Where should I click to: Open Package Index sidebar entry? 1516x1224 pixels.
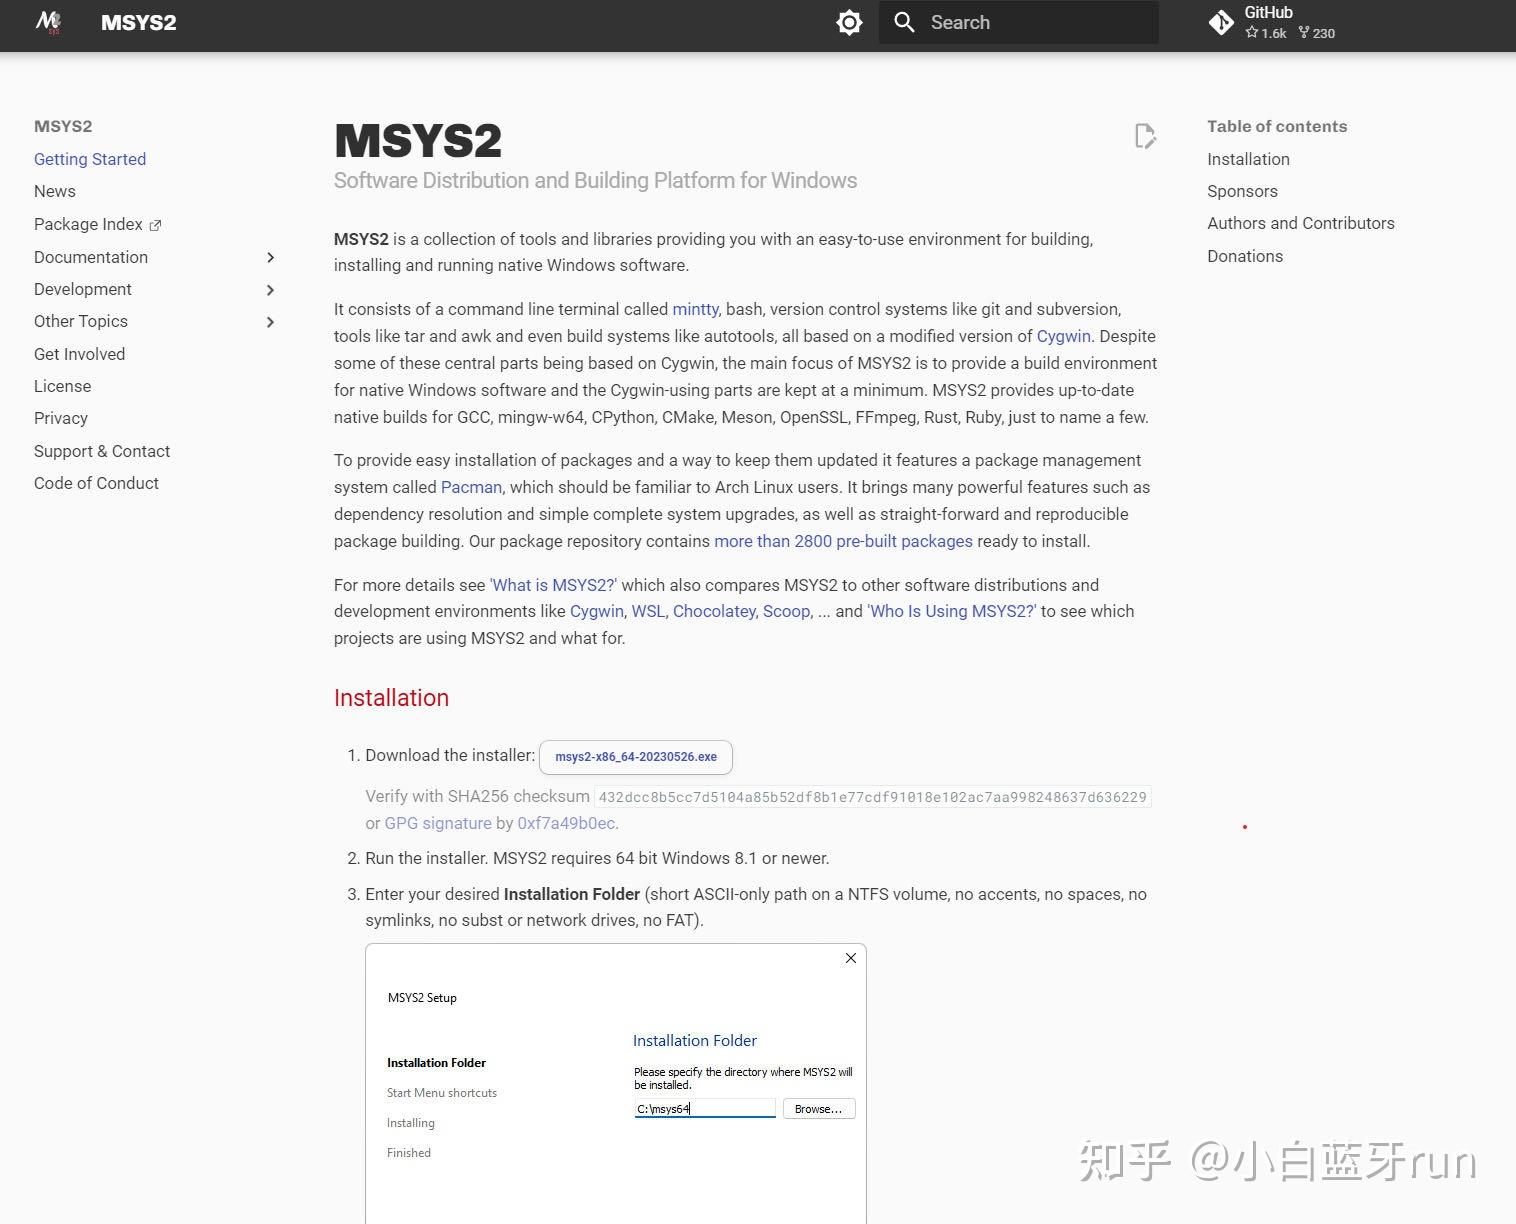click(x=88, y=224)
